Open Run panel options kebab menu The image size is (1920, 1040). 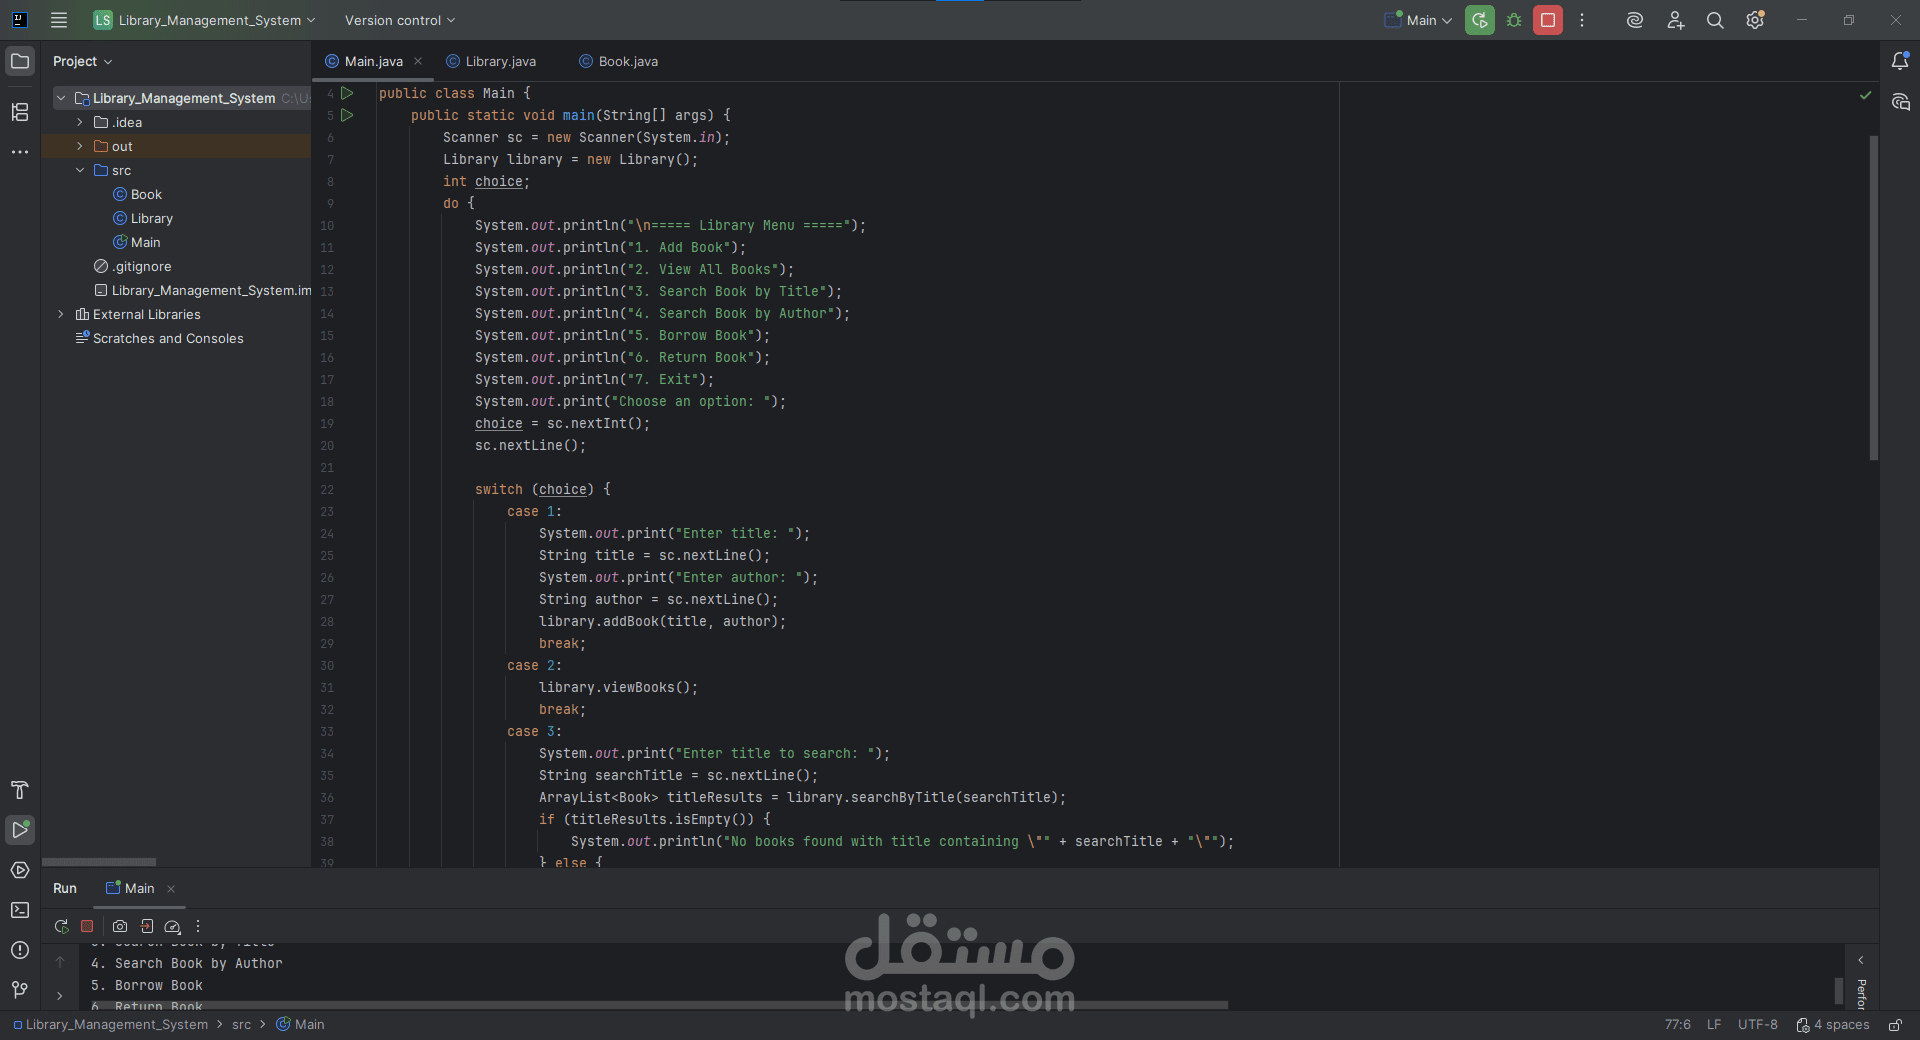tap(198, 926)
